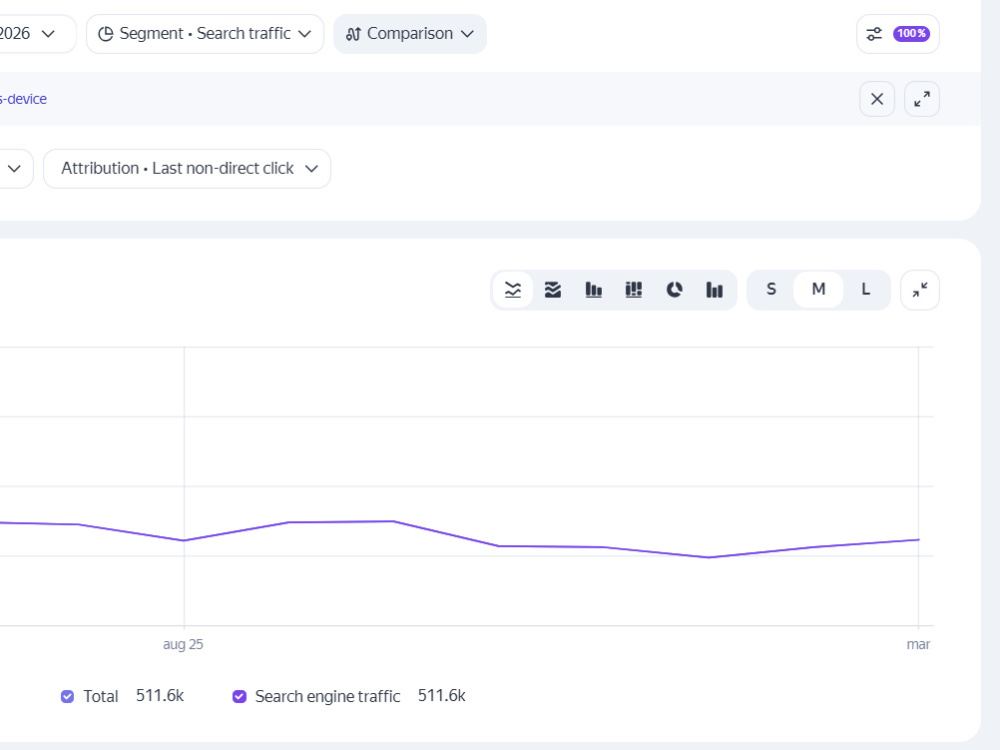This screenshot has width=1000, height=750.
Task: Uncheck the Search engine traffic checkbox
Action: pyautogui.click(x=239, y=696)
